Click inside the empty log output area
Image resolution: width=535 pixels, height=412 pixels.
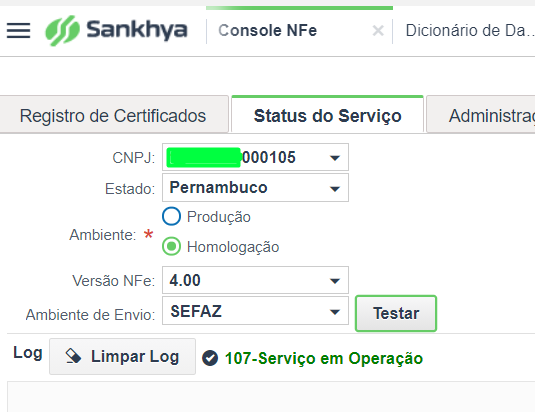(x=271, y=397)
